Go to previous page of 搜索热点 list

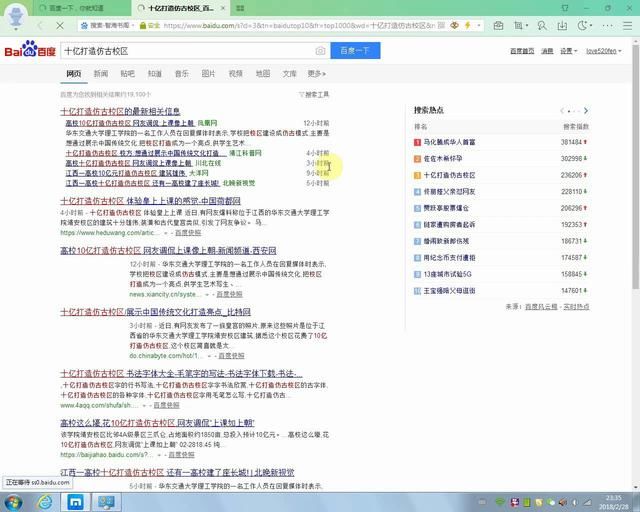[562, 111]
